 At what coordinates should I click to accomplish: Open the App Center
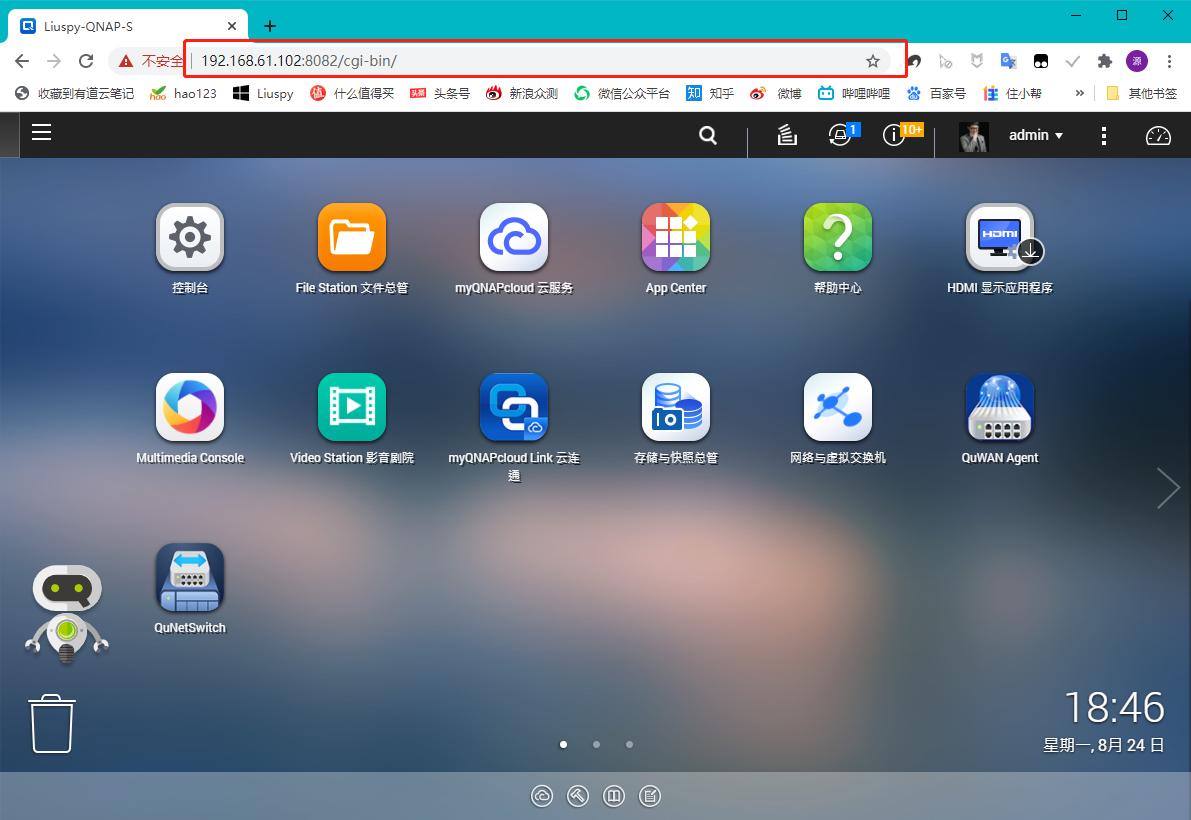click(676, 238)
